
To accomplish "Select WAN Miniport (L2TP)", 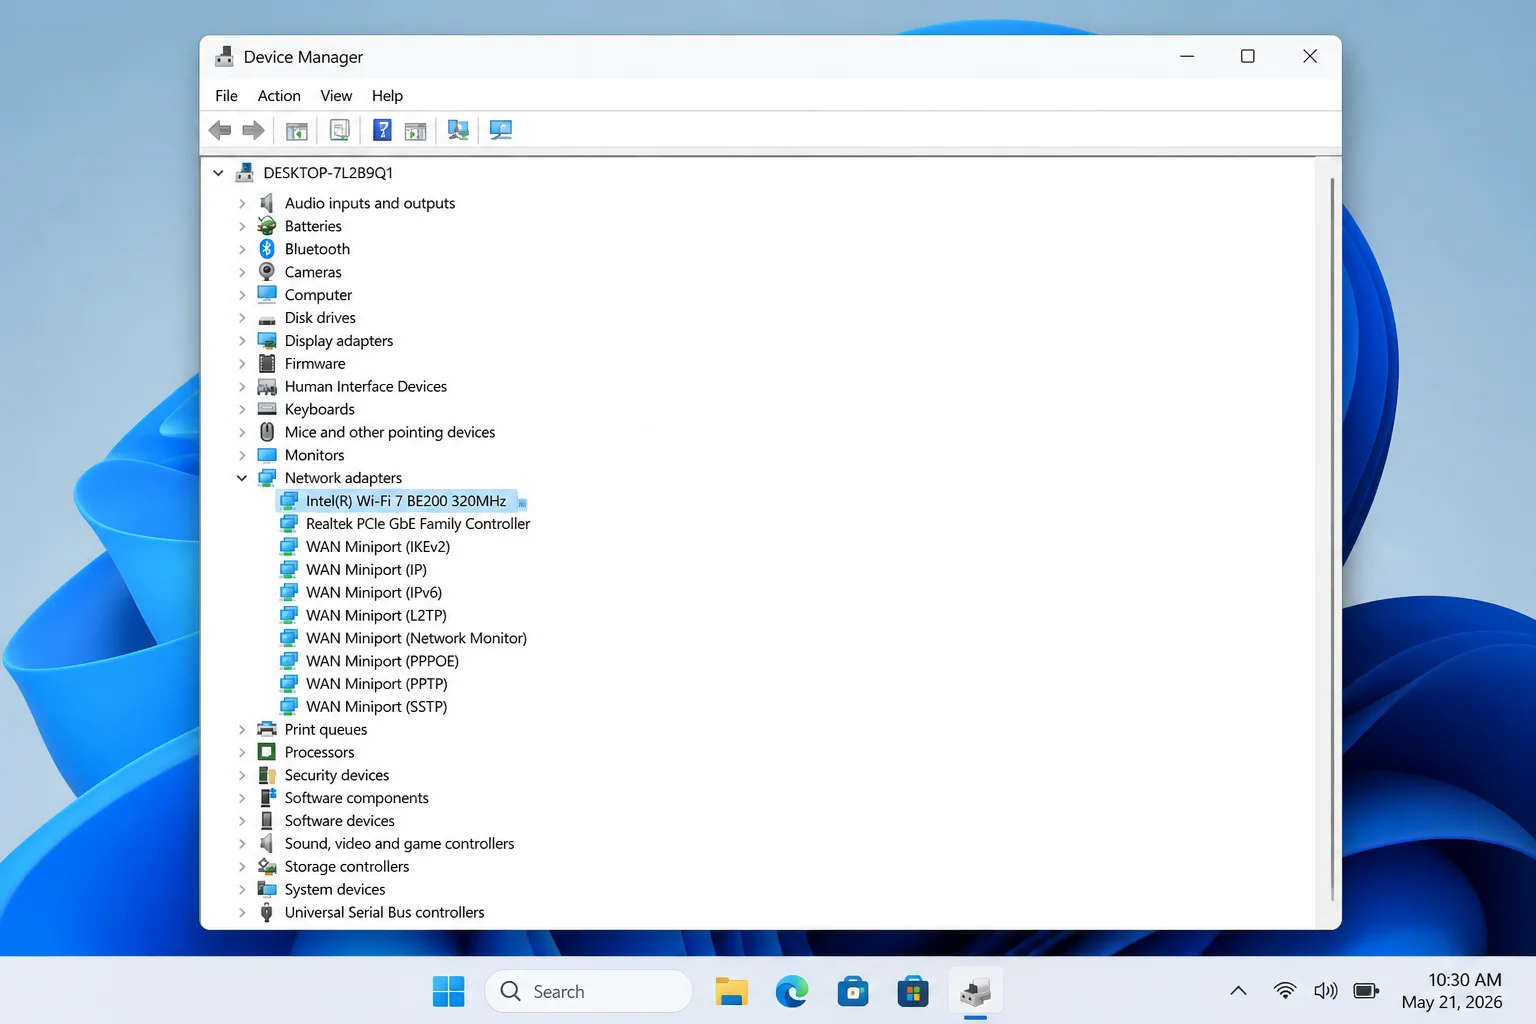I will tap(376, 616).
